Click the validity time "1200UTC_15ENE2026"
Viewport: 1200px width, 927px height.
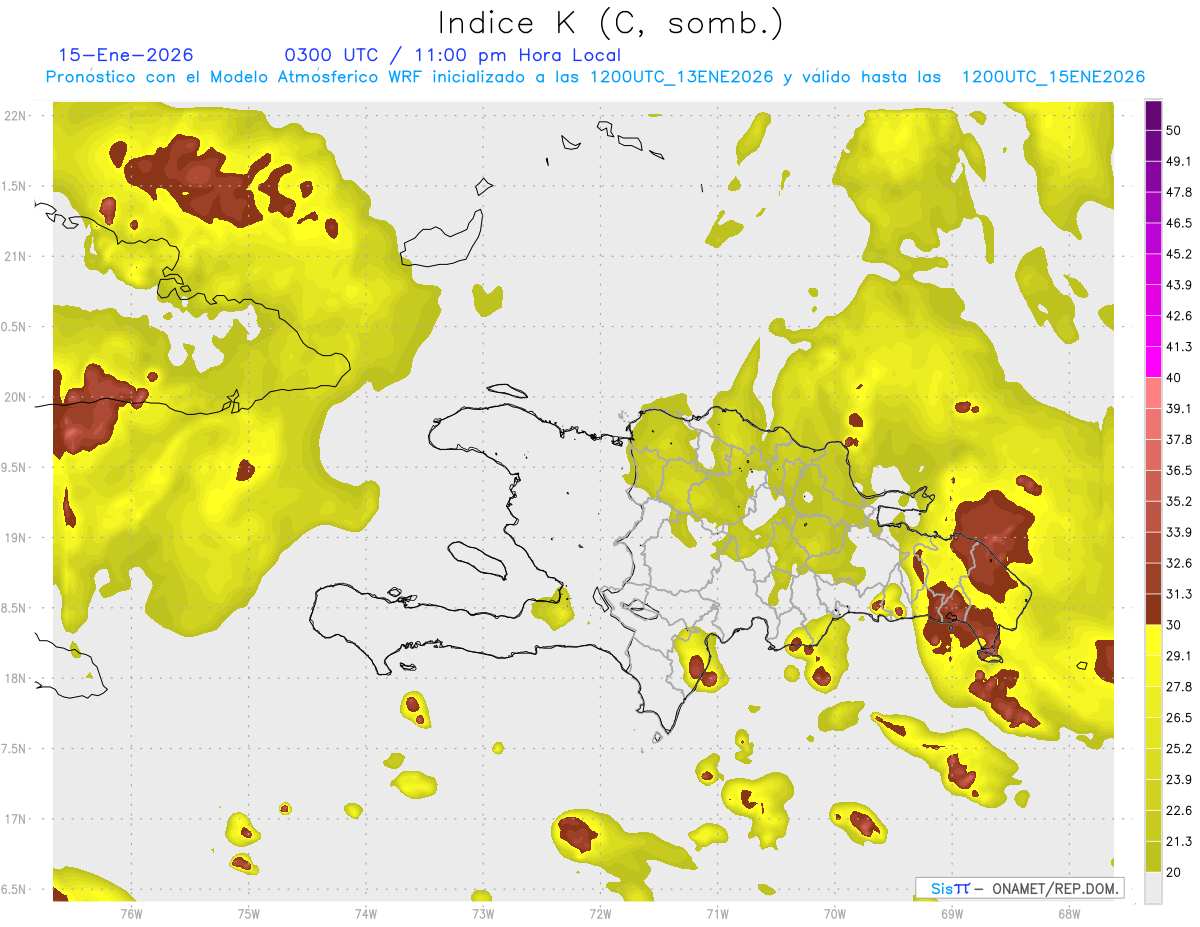1053,77
